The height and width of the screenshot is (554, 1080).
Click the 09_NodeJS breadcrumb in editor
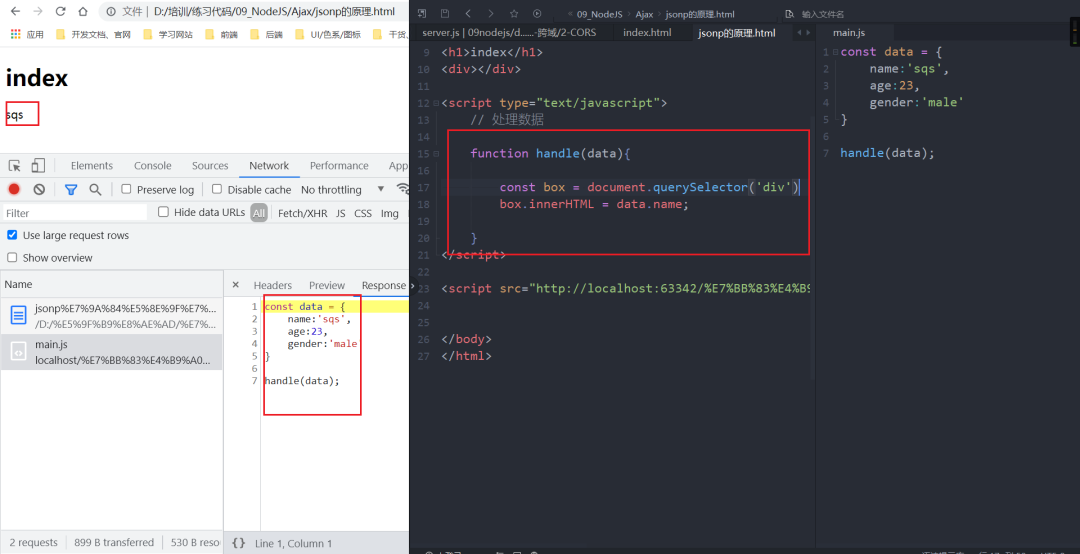click(597, 14)
